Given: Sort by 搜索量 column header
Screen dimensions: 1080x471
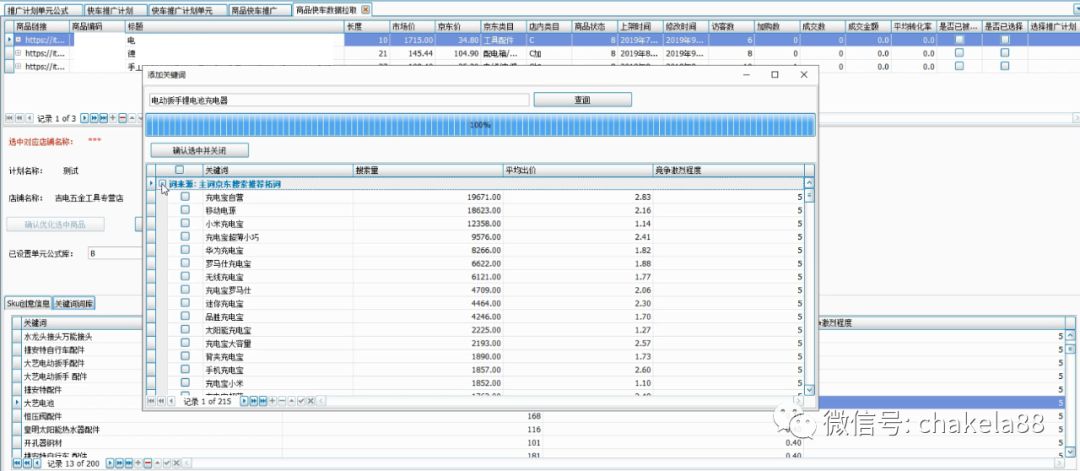Looking at the screenshot, I should (x=428, y=170).
